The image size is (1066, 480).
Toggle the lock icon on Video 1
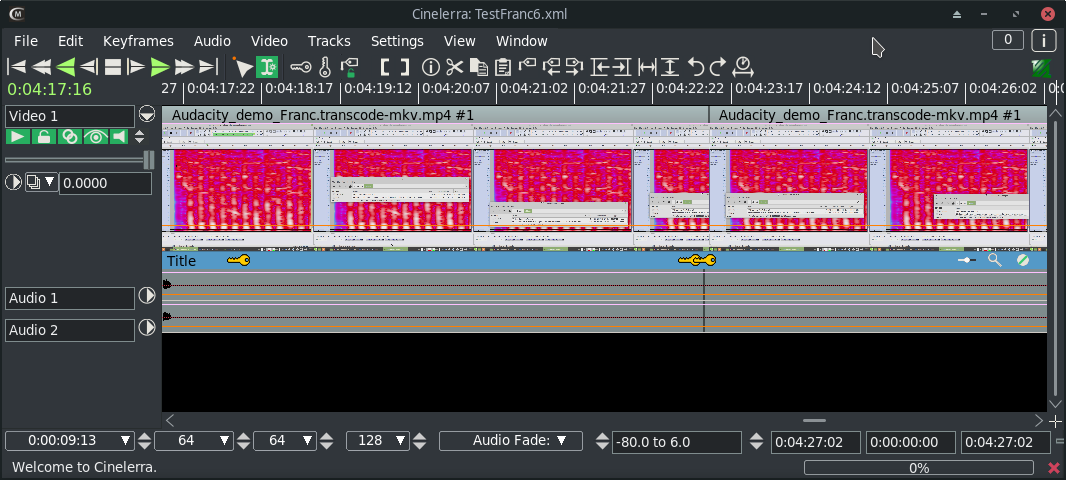pyautogui.click(x=44, y=137)
